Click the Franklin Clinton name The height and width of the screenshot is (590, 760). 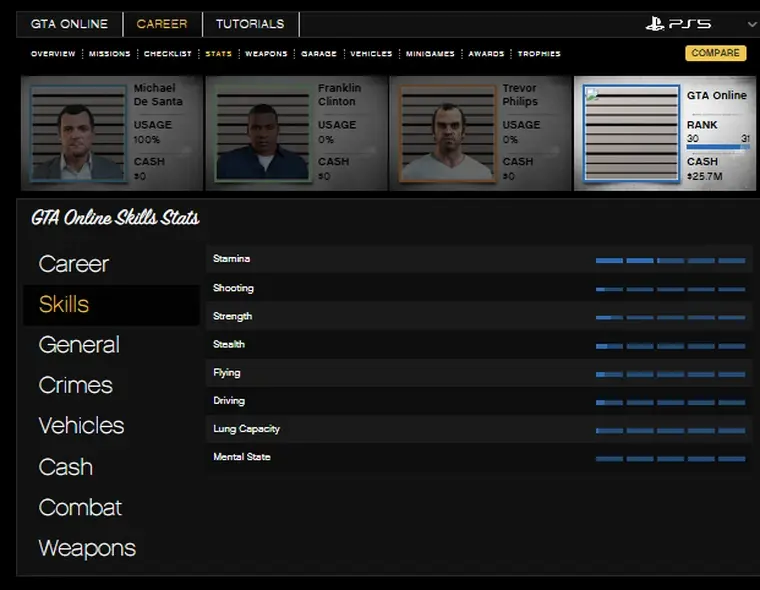(x=339, y=95)
